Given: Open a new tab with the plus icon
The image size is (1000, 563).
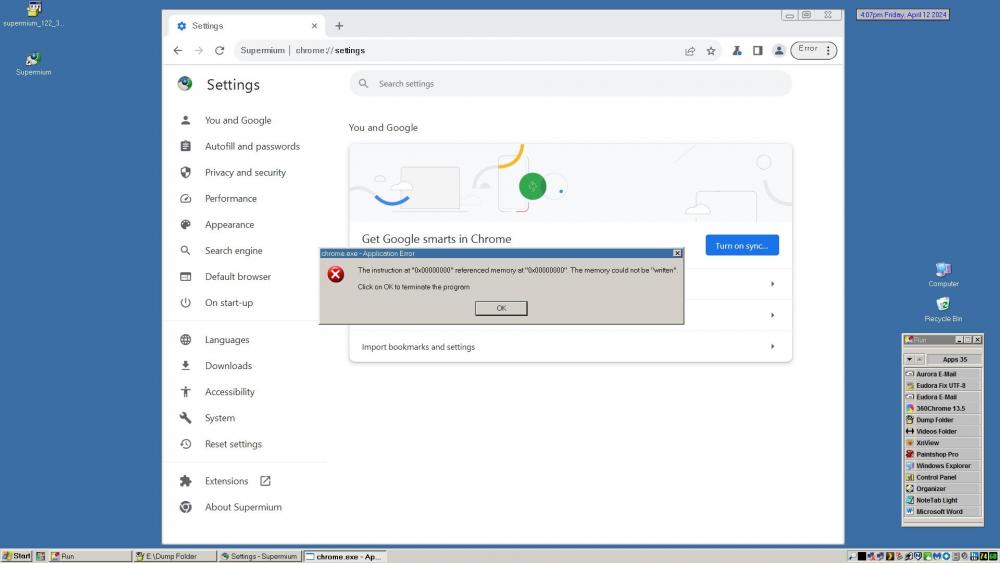Looking at the screenshot, I should (339, 26).
